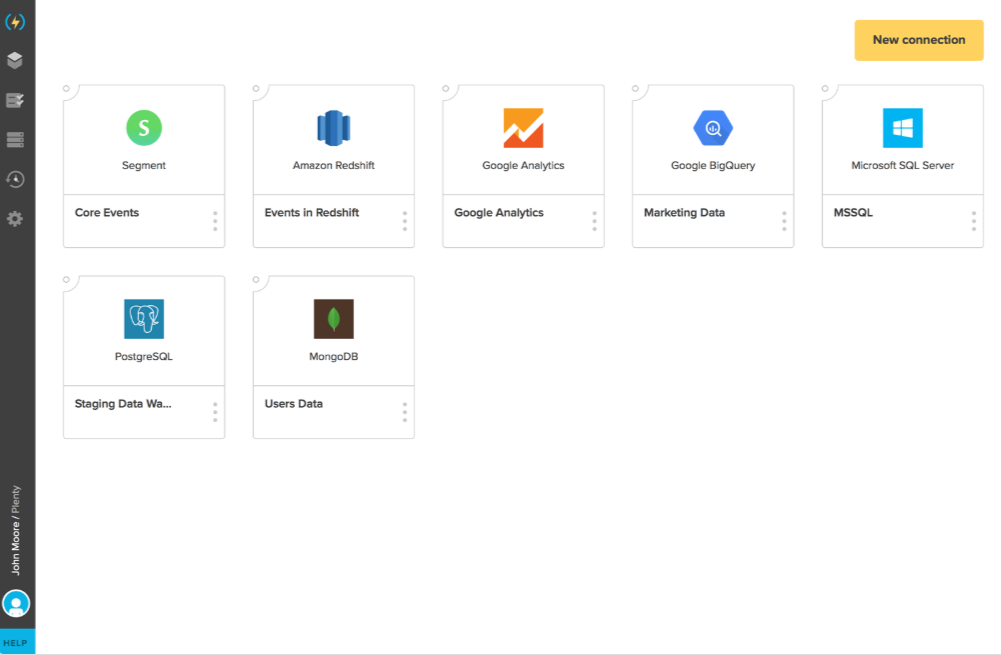Select the Core Events card circle
Screen dimensions: 1001x655
[66, 89]
